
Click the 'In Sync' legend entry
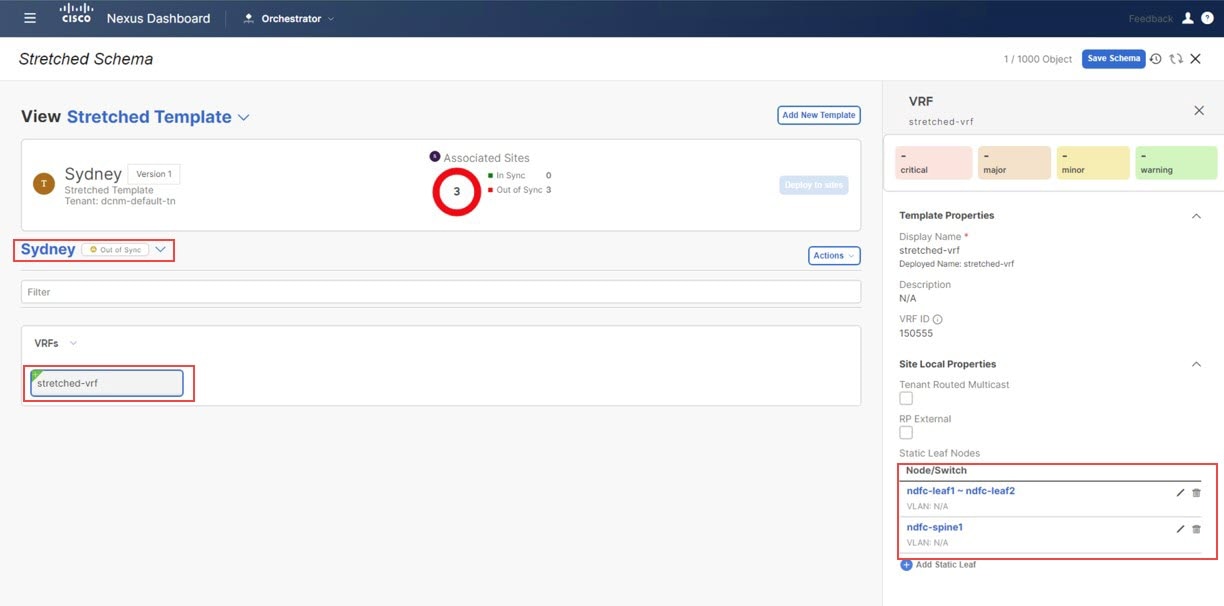click(x=520, y=176)
